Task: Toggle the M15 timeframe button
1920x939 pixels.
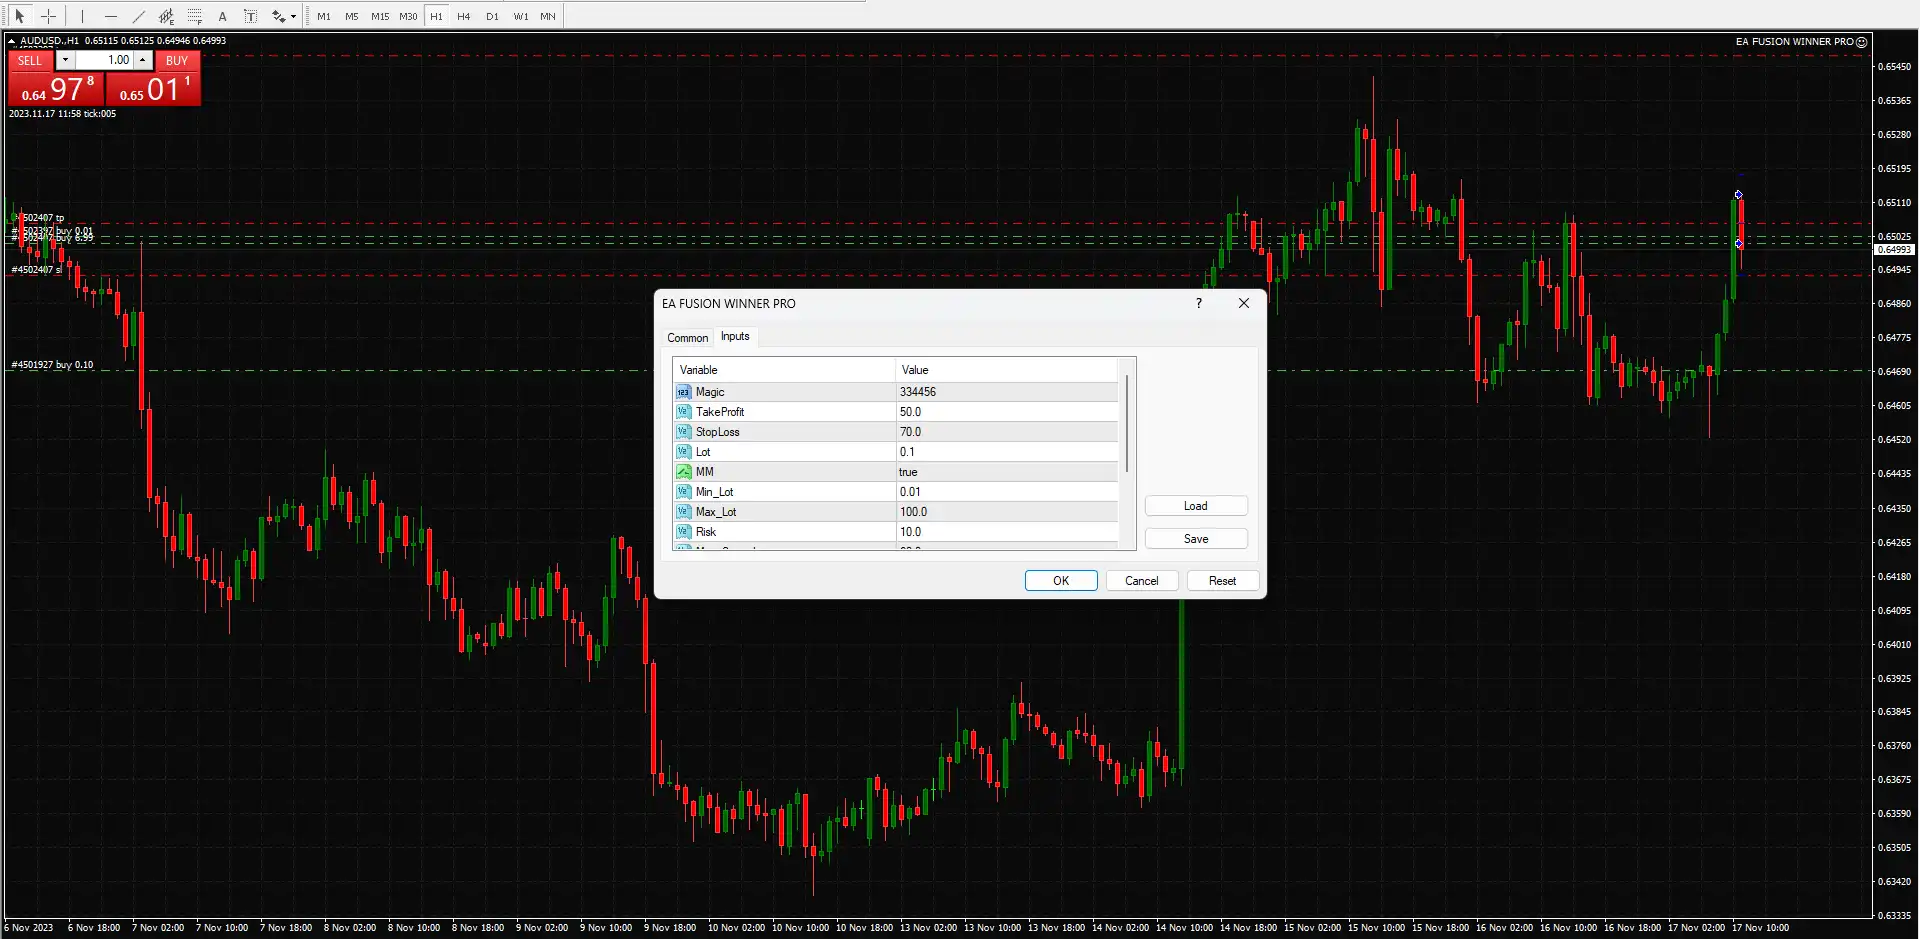Action: click(x=380, y=16)
